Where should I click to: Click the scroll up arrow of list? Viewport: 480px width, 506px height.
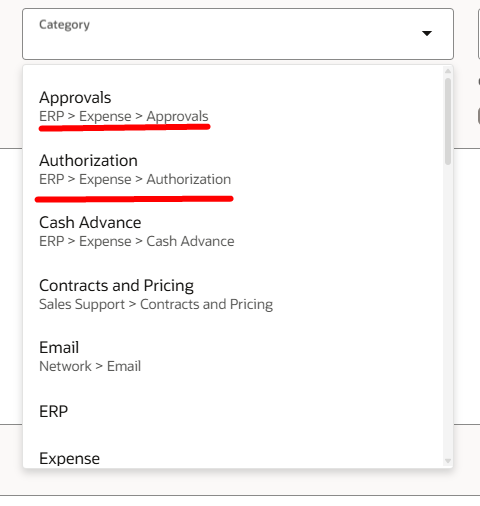[448, 71]
